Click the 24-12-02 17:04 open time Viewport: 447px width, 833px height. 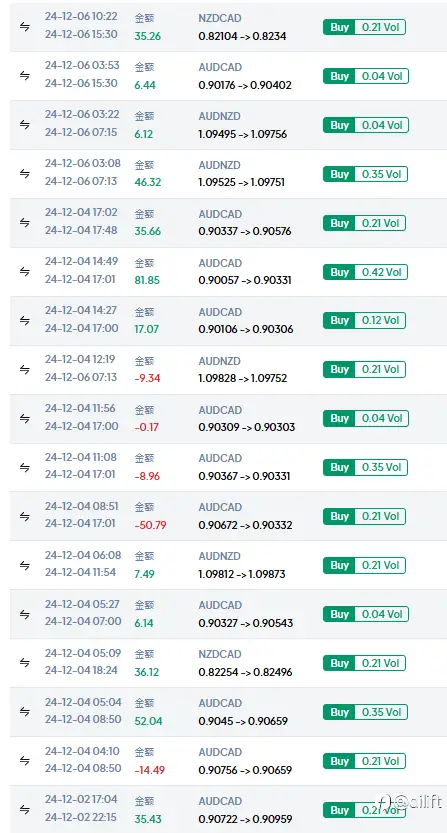[81, 799]
